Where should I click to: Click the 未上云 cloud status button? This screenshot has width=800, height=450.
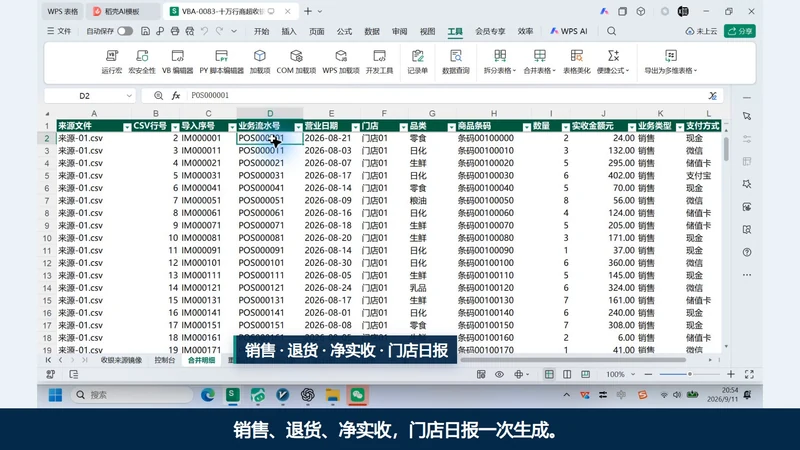point(702,31)
